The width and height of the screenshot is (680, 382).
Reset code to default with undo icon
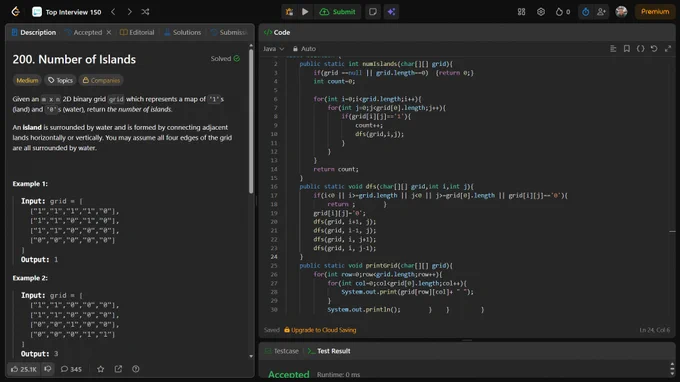pos(654,49)
